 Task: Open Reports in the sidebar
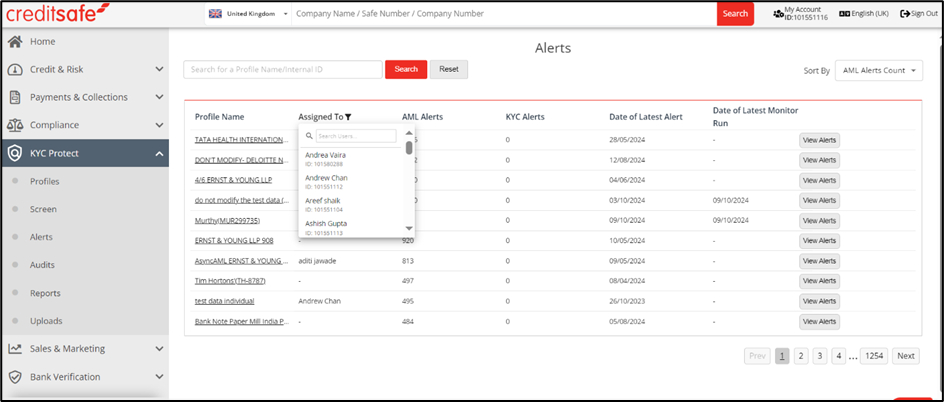[x=45, y=293]
